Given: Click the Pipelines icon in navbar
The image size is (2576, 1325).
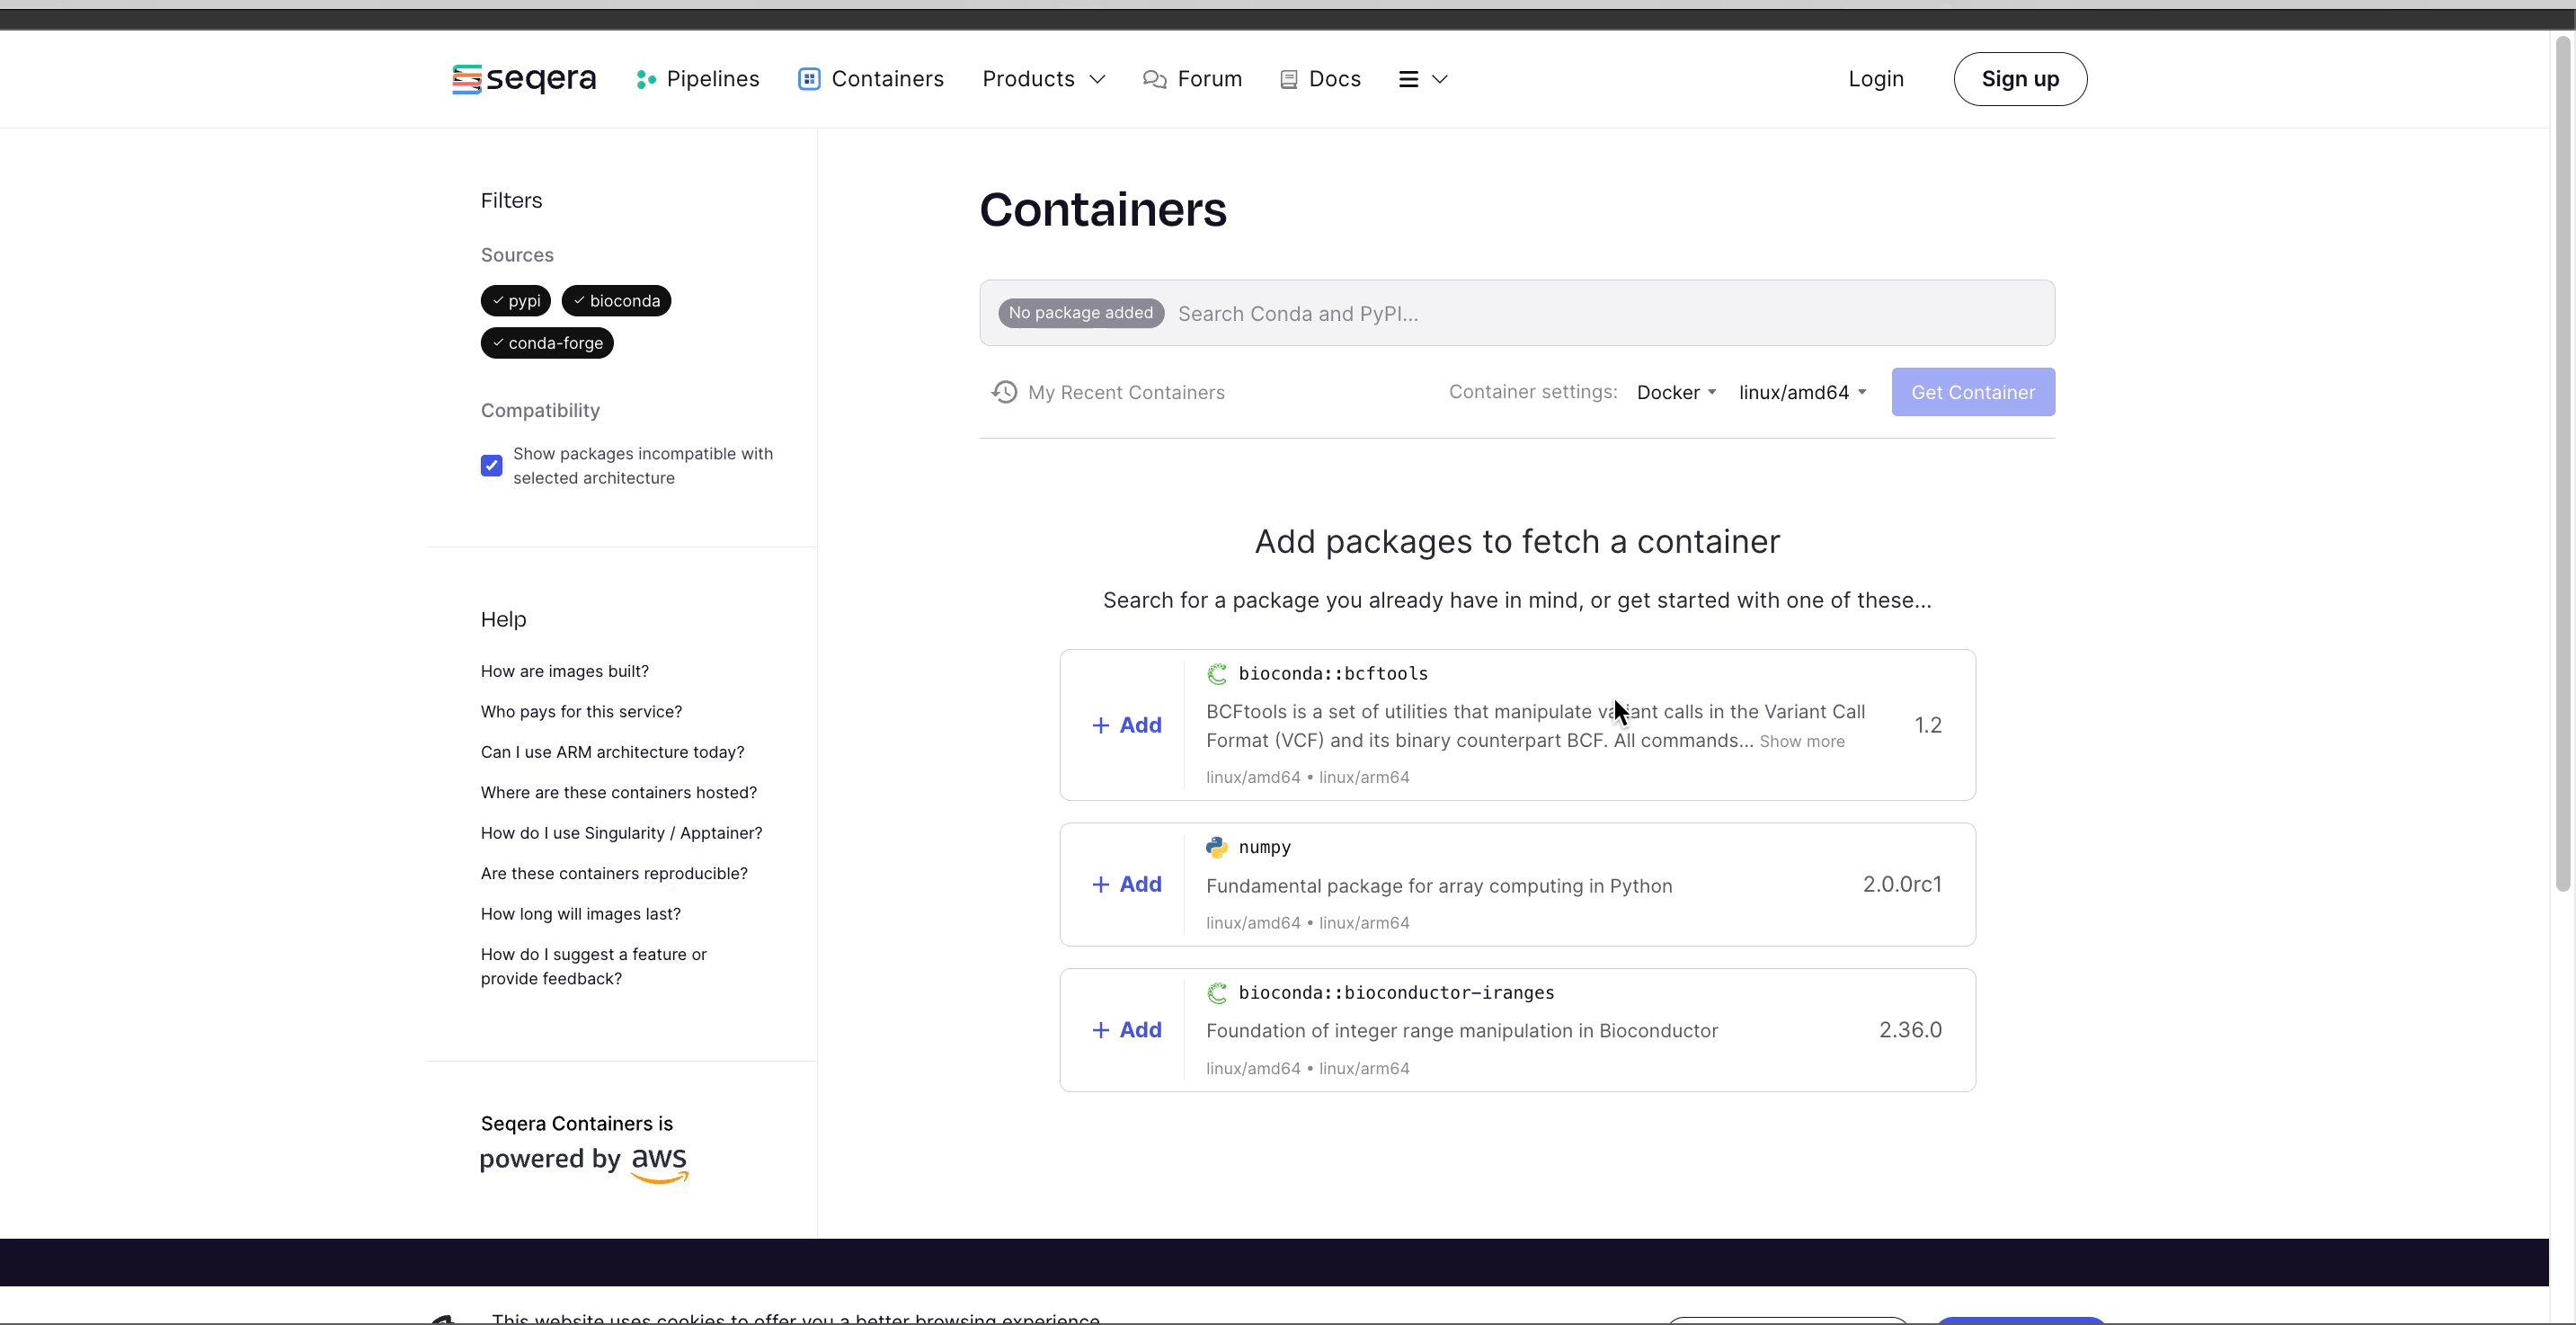Looking at the screenshot, I should 645,77.
